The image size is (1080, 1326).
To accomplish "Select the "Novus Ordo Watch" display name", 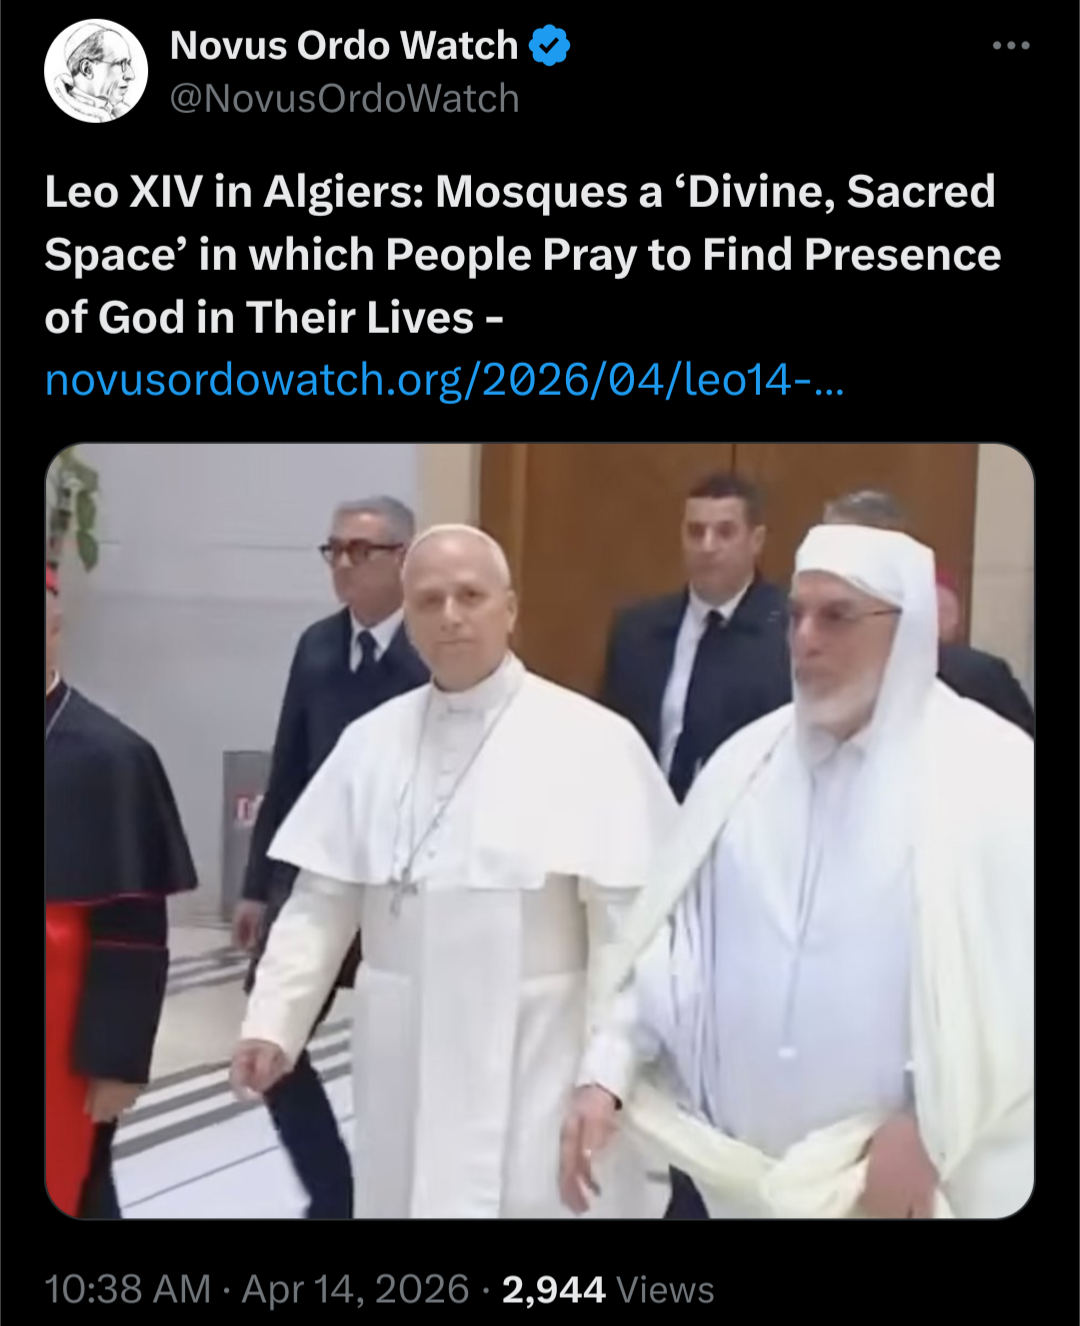I will [x=344, y=46].
